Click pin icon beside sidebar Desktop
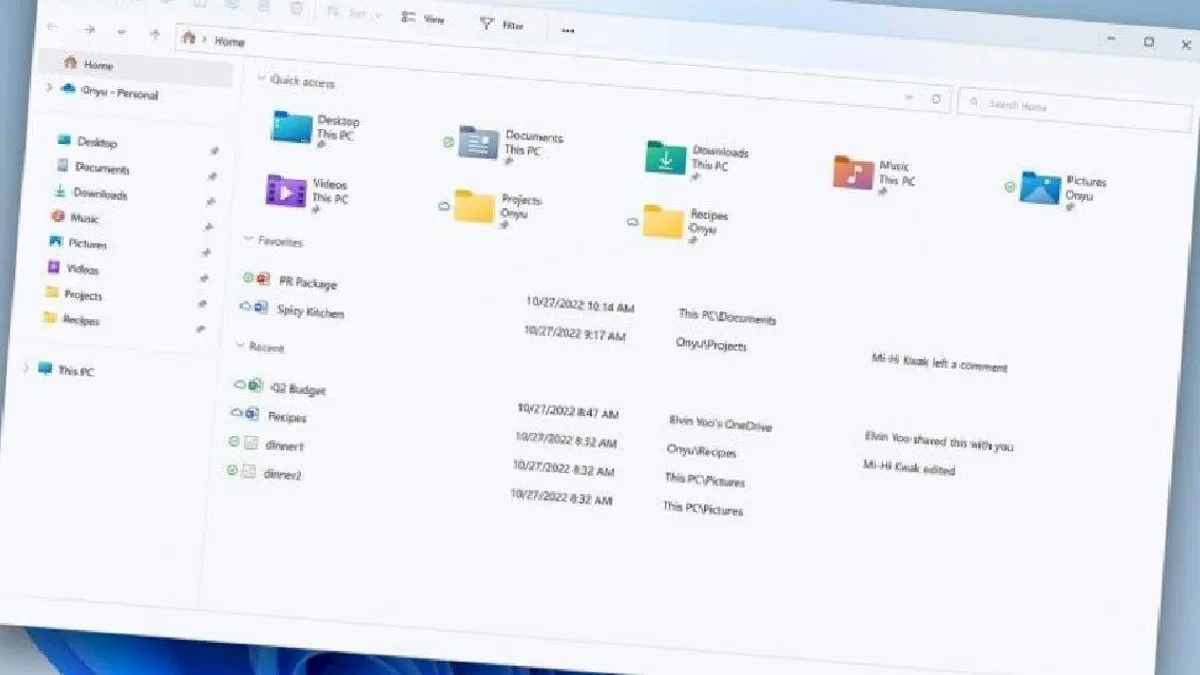This screenshot has width=1200, height=675. 213,151
